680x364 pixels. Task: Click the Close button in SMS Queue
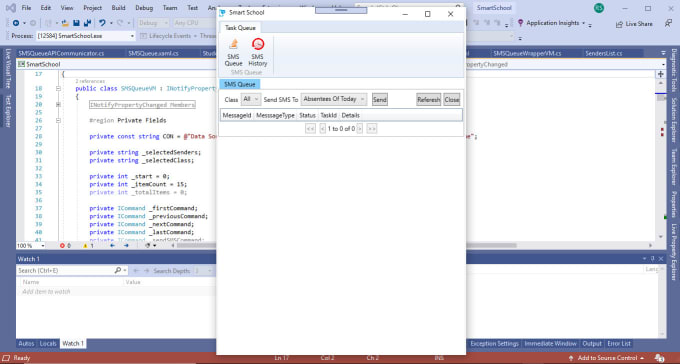point(451,100)
